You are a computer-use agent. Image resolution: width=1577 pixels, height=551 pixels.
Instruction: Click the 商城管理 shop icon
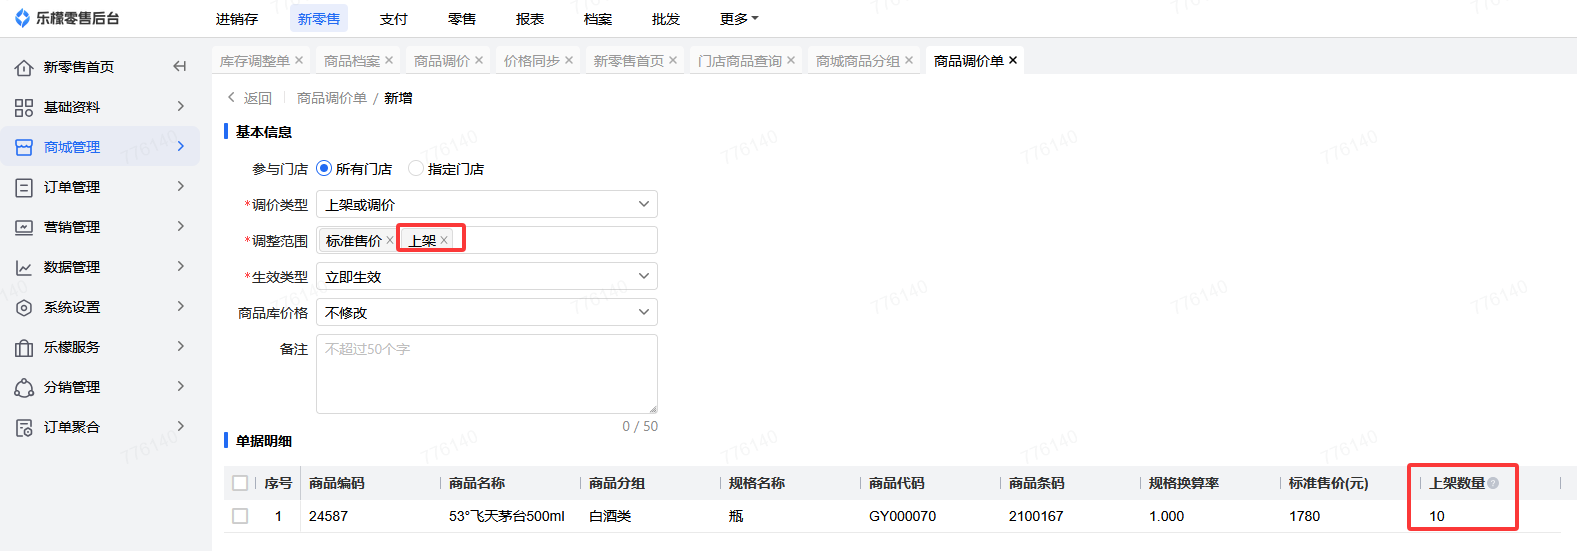pyautogui.click(x=24, y=147)
